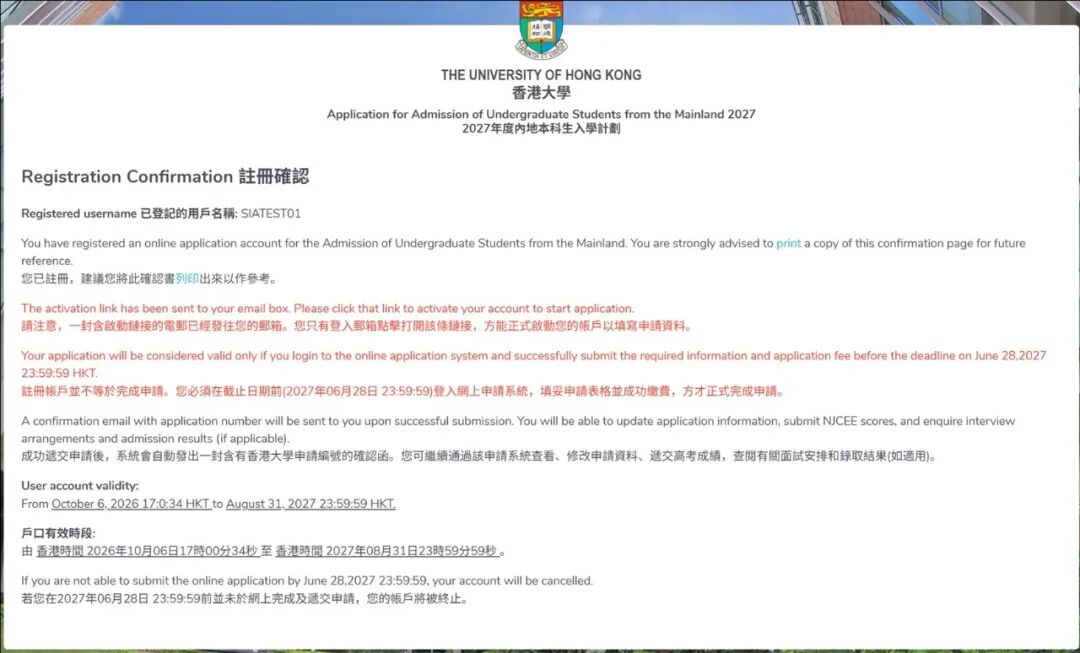Click the 'print' link in English paragraph
This screenshot has width=1080, height=653.
tap(788, 243)
